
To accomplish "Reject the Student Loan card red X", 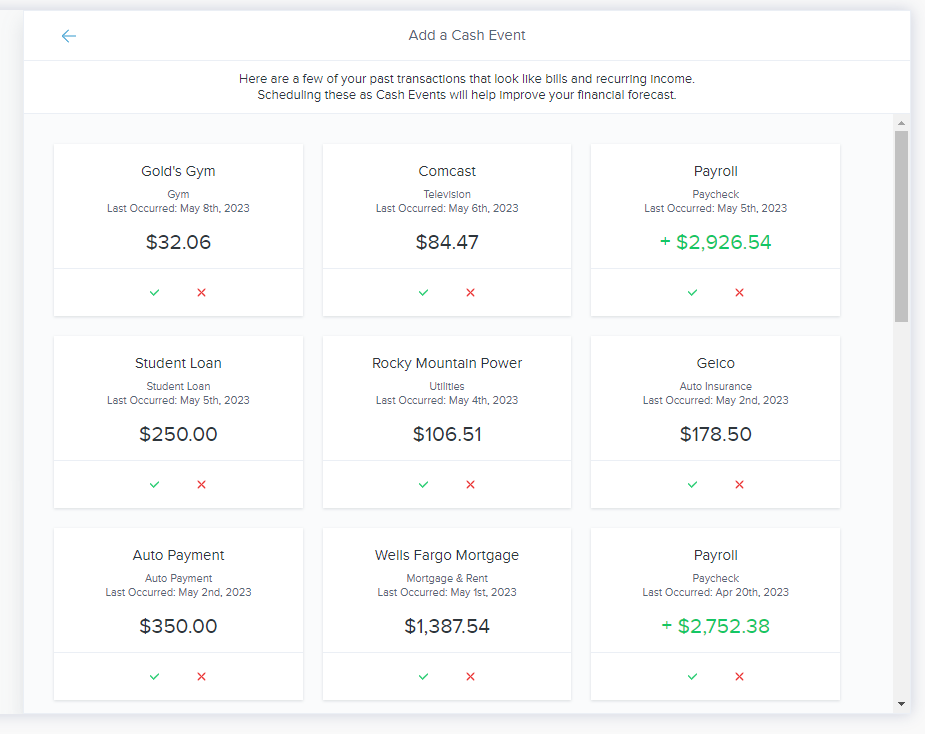I will [x=201, y=484].
